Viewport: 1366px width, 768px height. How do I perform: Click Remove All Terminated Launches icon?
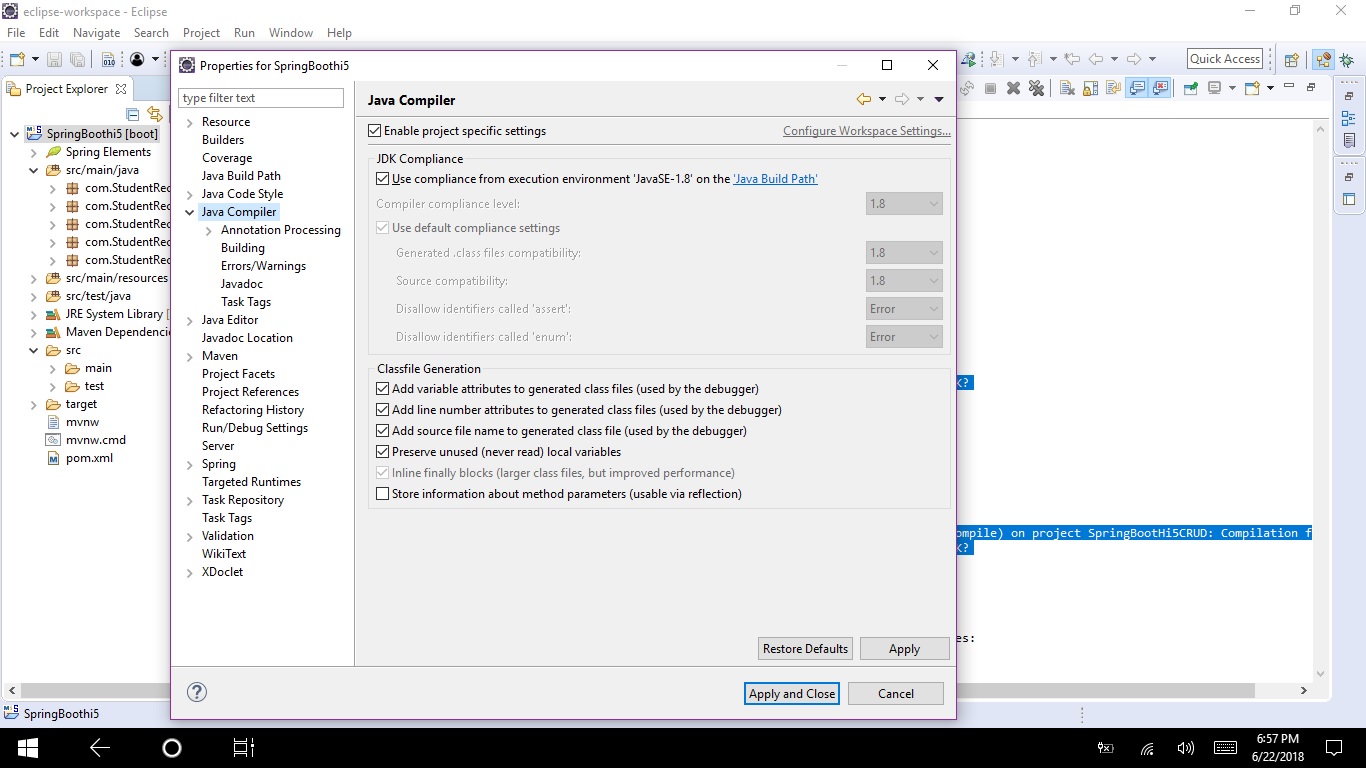[x=1036, y=88]
